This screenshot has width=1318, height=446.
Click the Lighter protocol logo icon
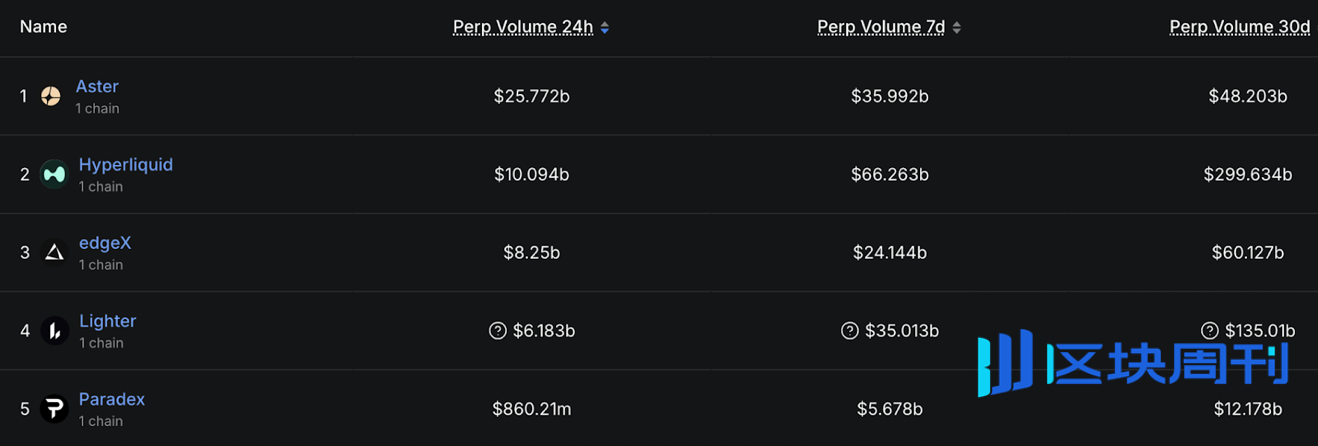[x=54, y=330]
